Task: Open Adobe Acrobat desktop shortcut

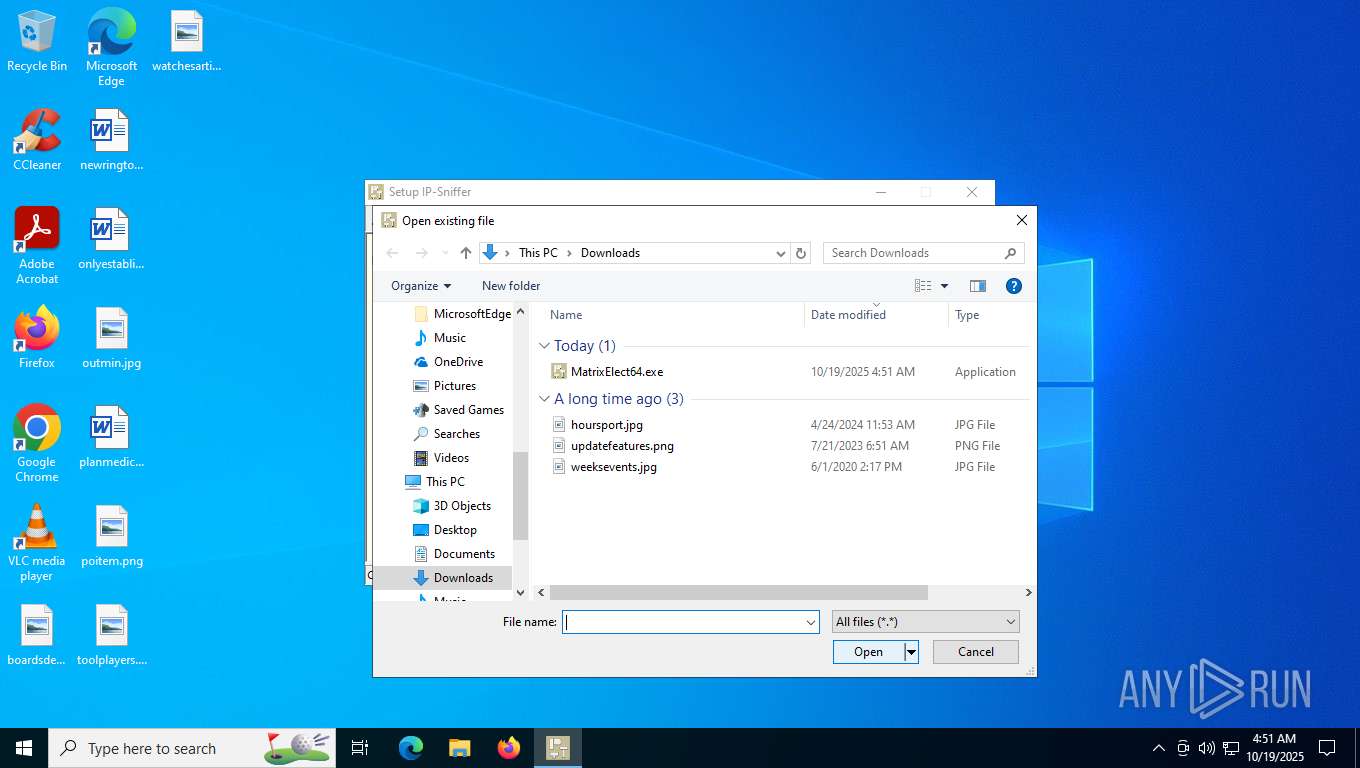Action: [x=37, y=246]
